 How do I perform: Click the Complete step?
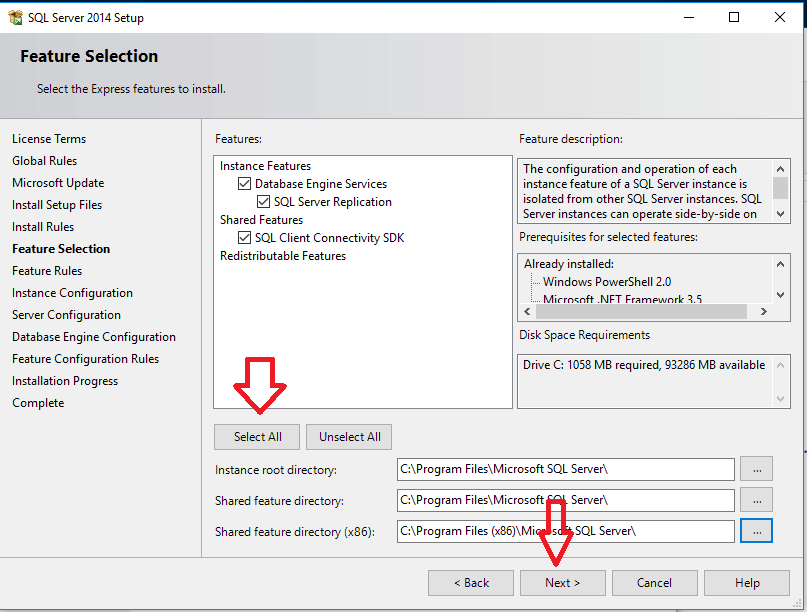38,403
